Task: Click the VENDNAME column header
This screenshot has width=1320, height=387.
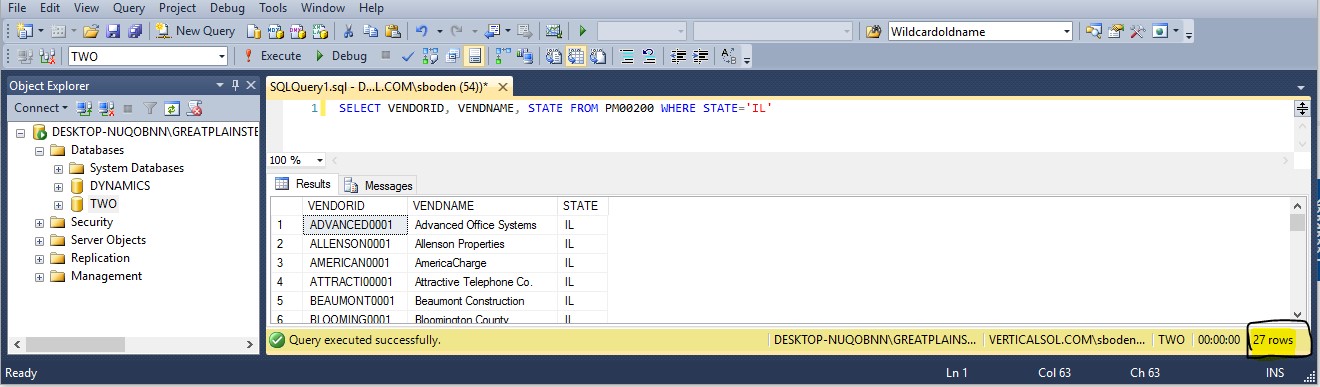Action: tap(483, 206)
